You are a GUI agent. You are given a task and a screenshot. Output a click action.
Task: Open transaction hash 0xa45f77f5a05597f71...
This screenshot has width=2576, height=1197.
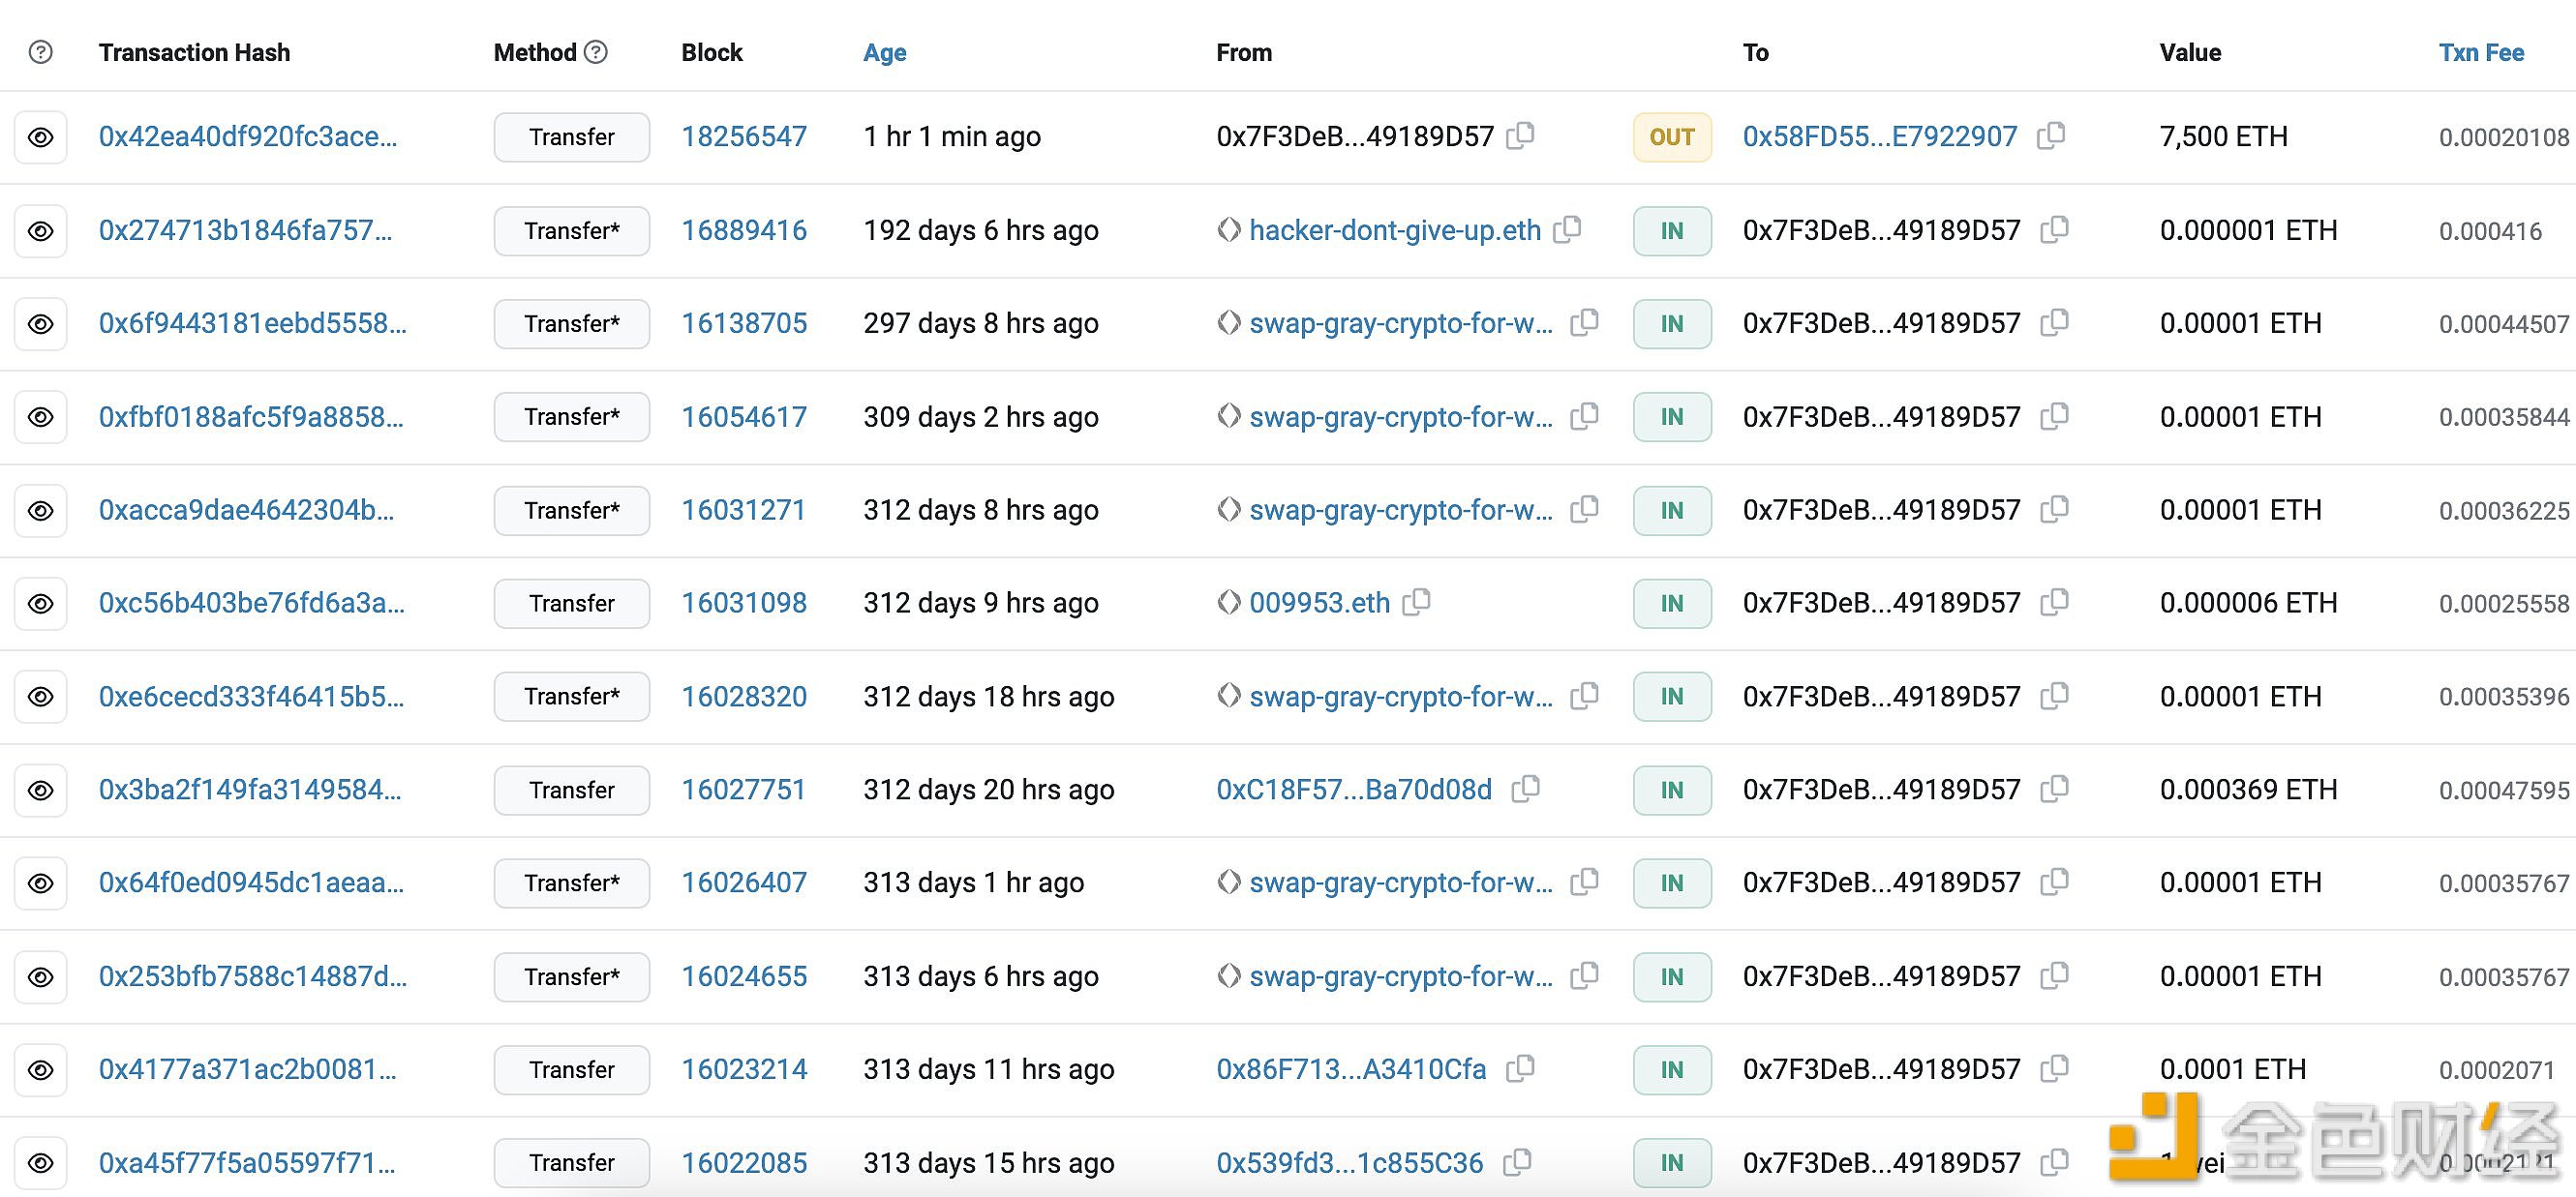[247, 1163]
